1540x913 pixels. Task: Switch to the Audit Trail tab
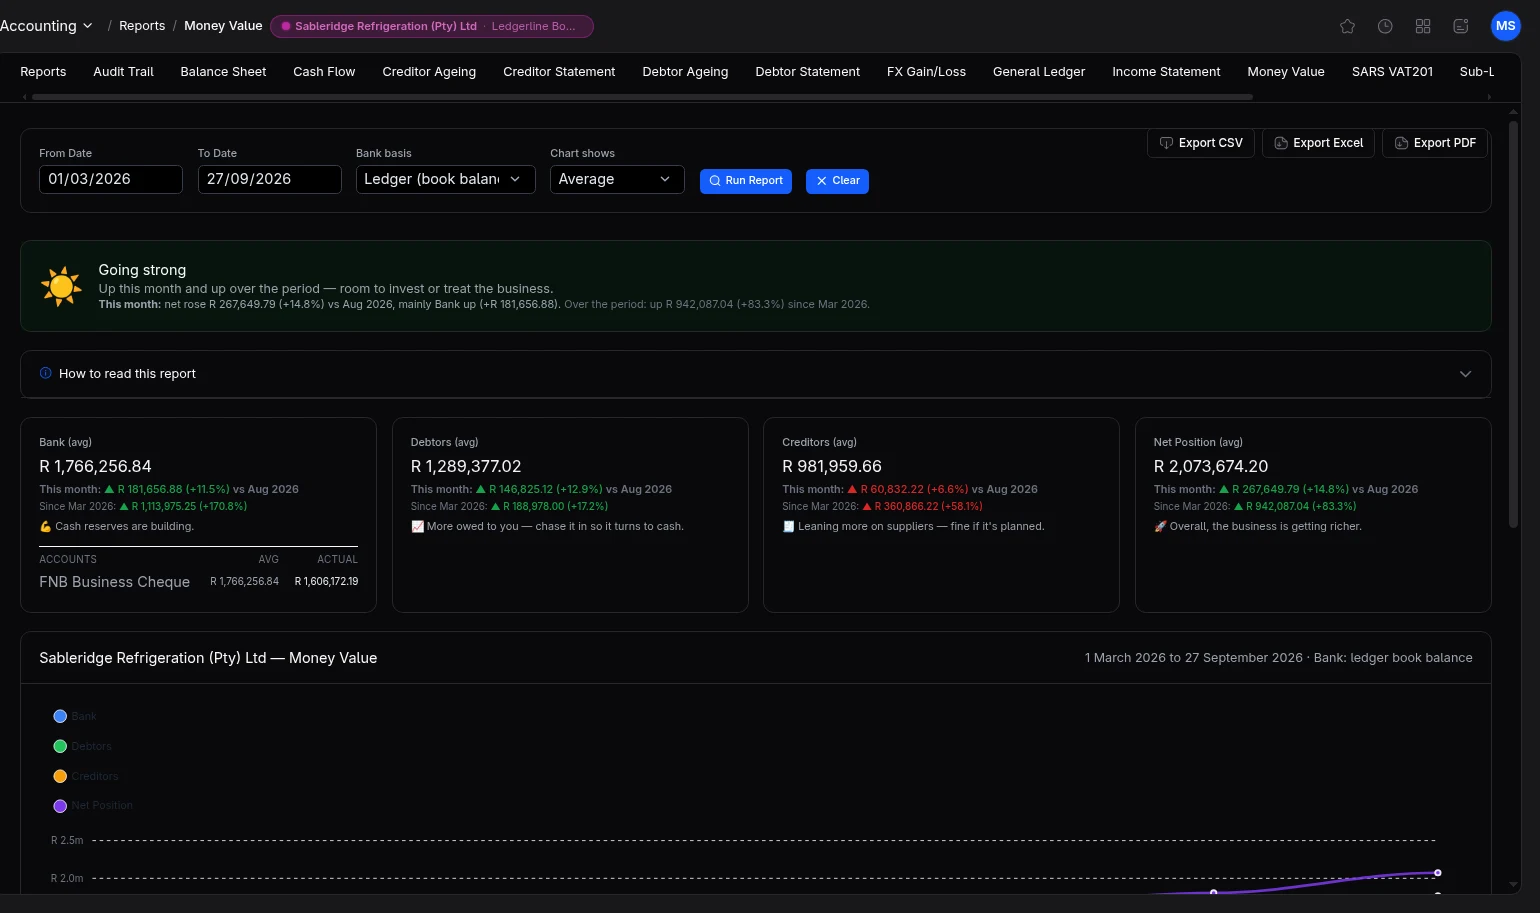[x=123, y=72]
